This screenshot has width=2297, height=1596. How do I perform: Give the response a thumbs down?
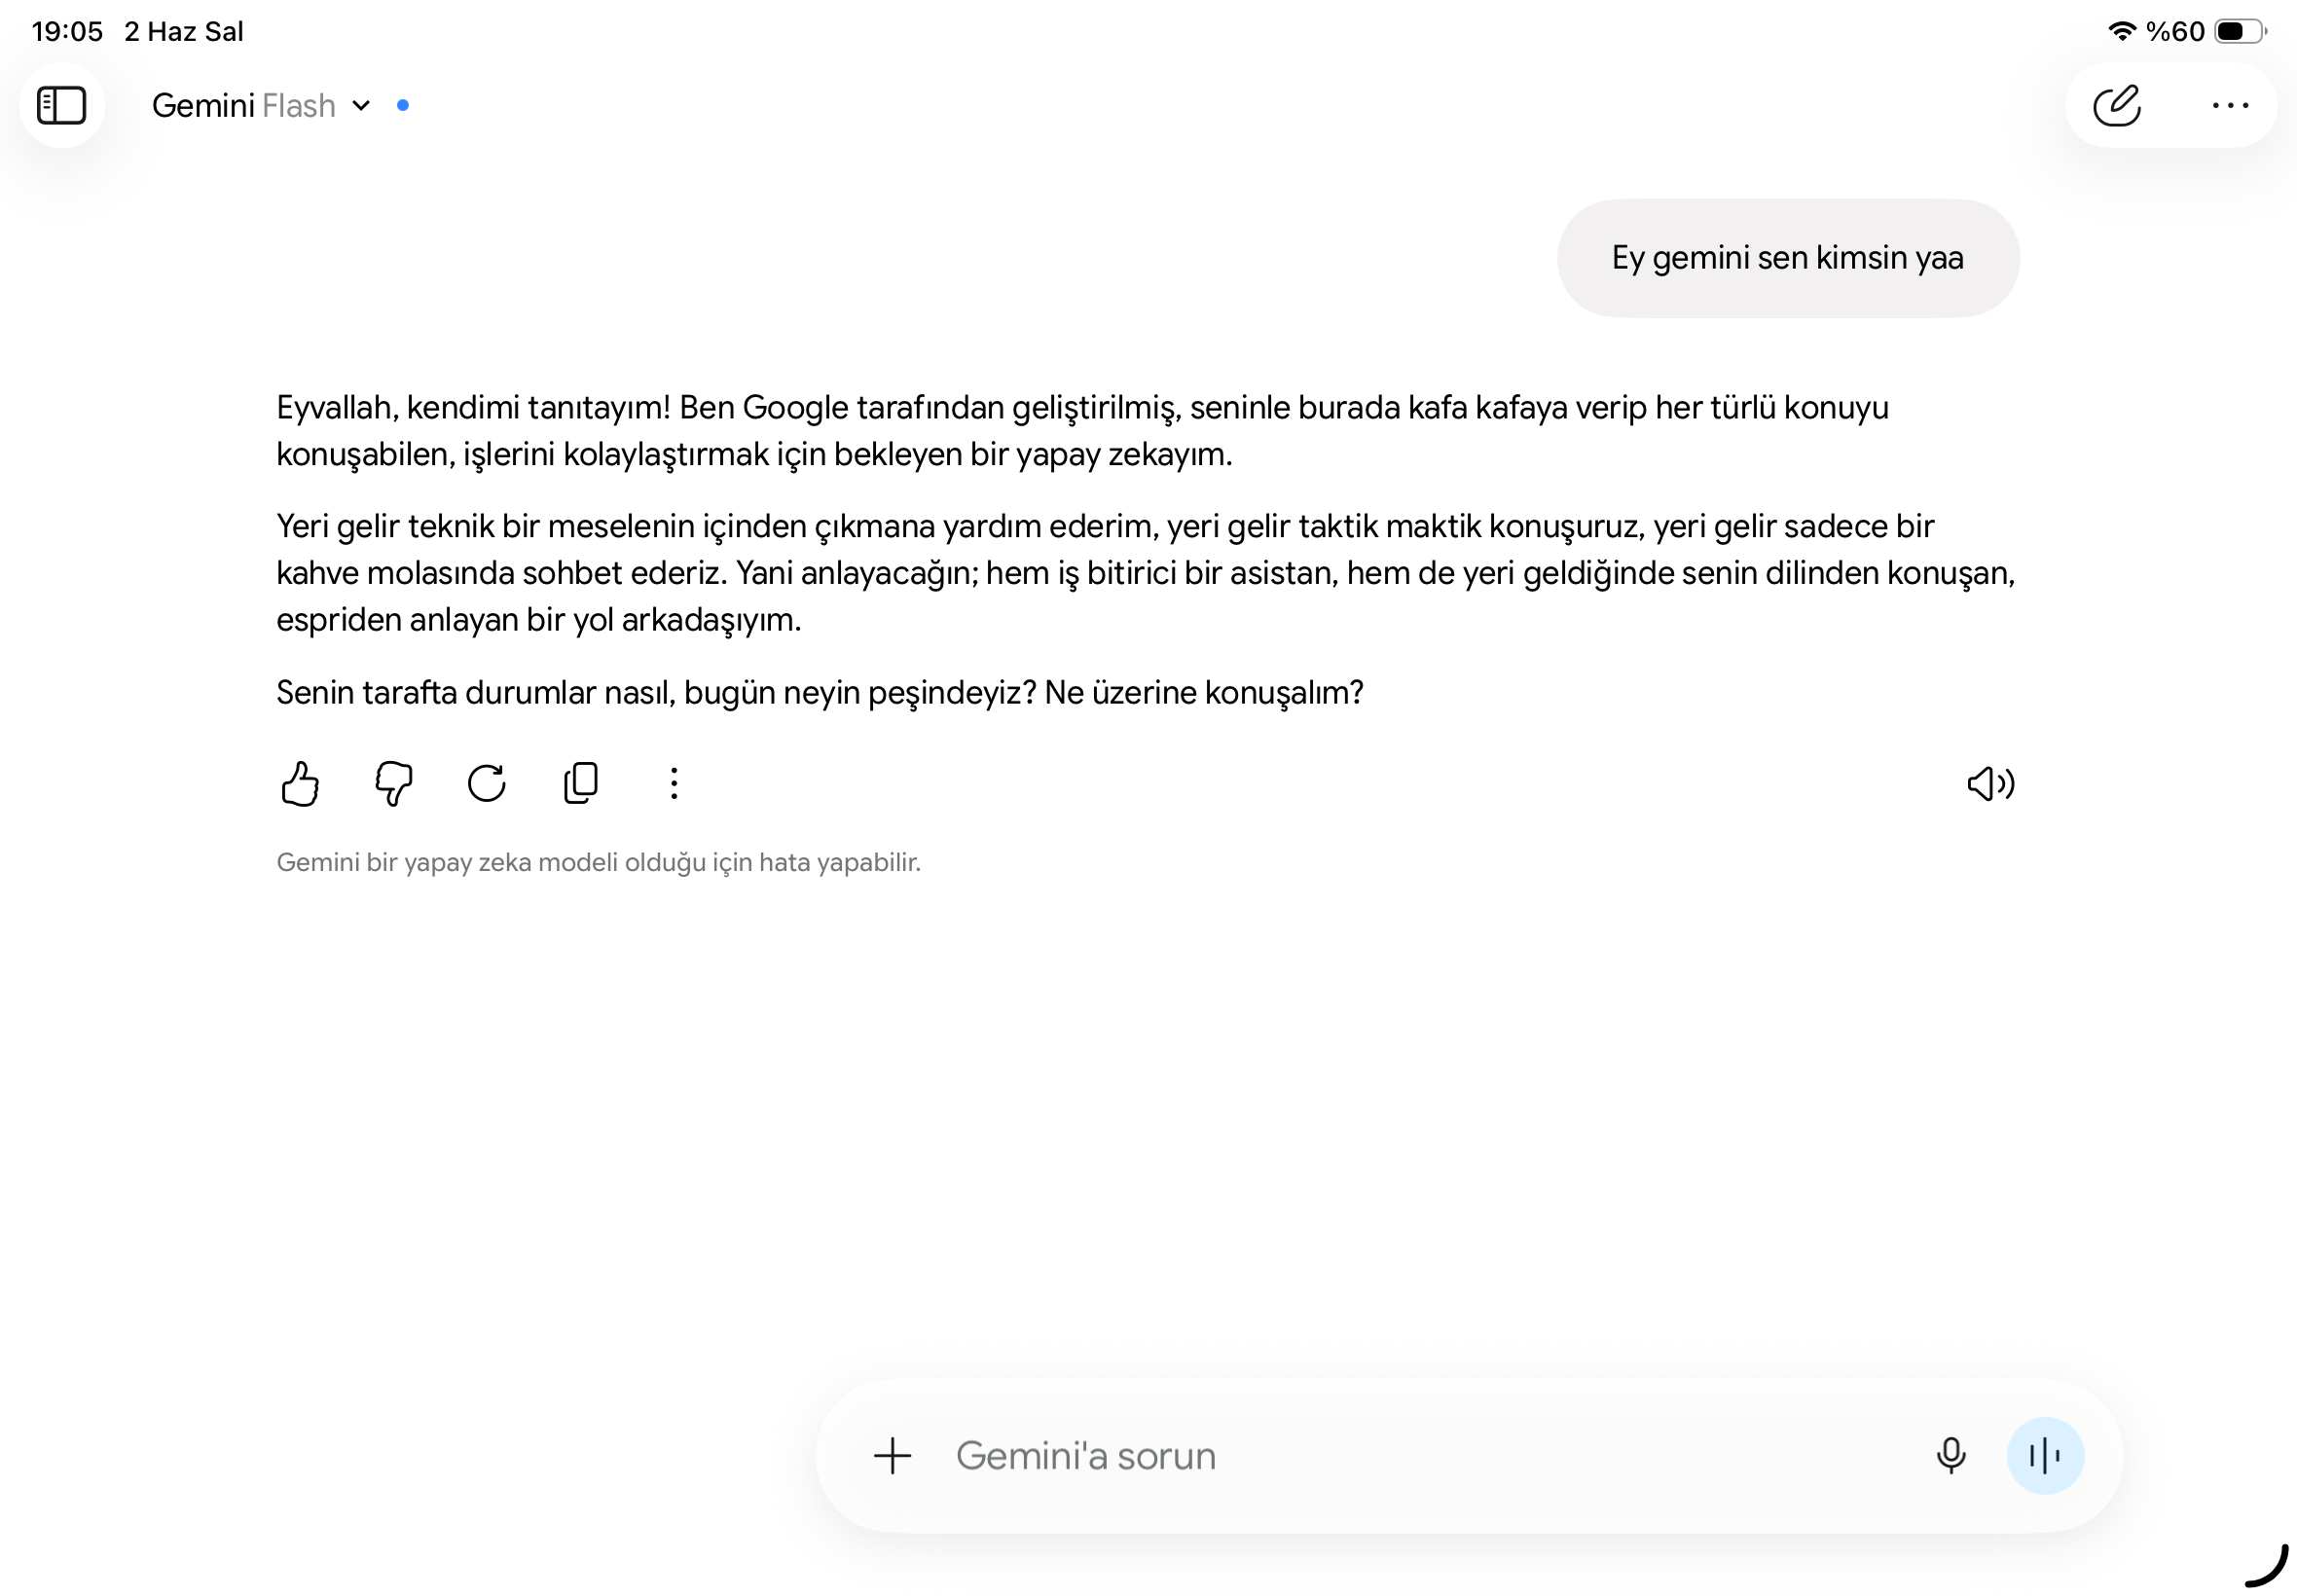click(393, 783)
